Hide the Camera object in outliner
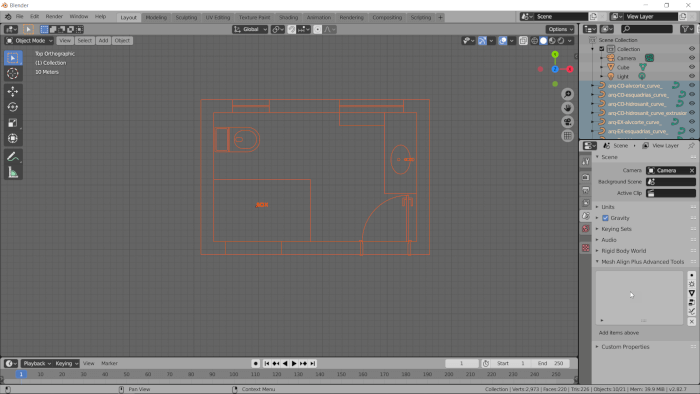The height and width of the screenshot is (394, 700). [x=692, y=58]
